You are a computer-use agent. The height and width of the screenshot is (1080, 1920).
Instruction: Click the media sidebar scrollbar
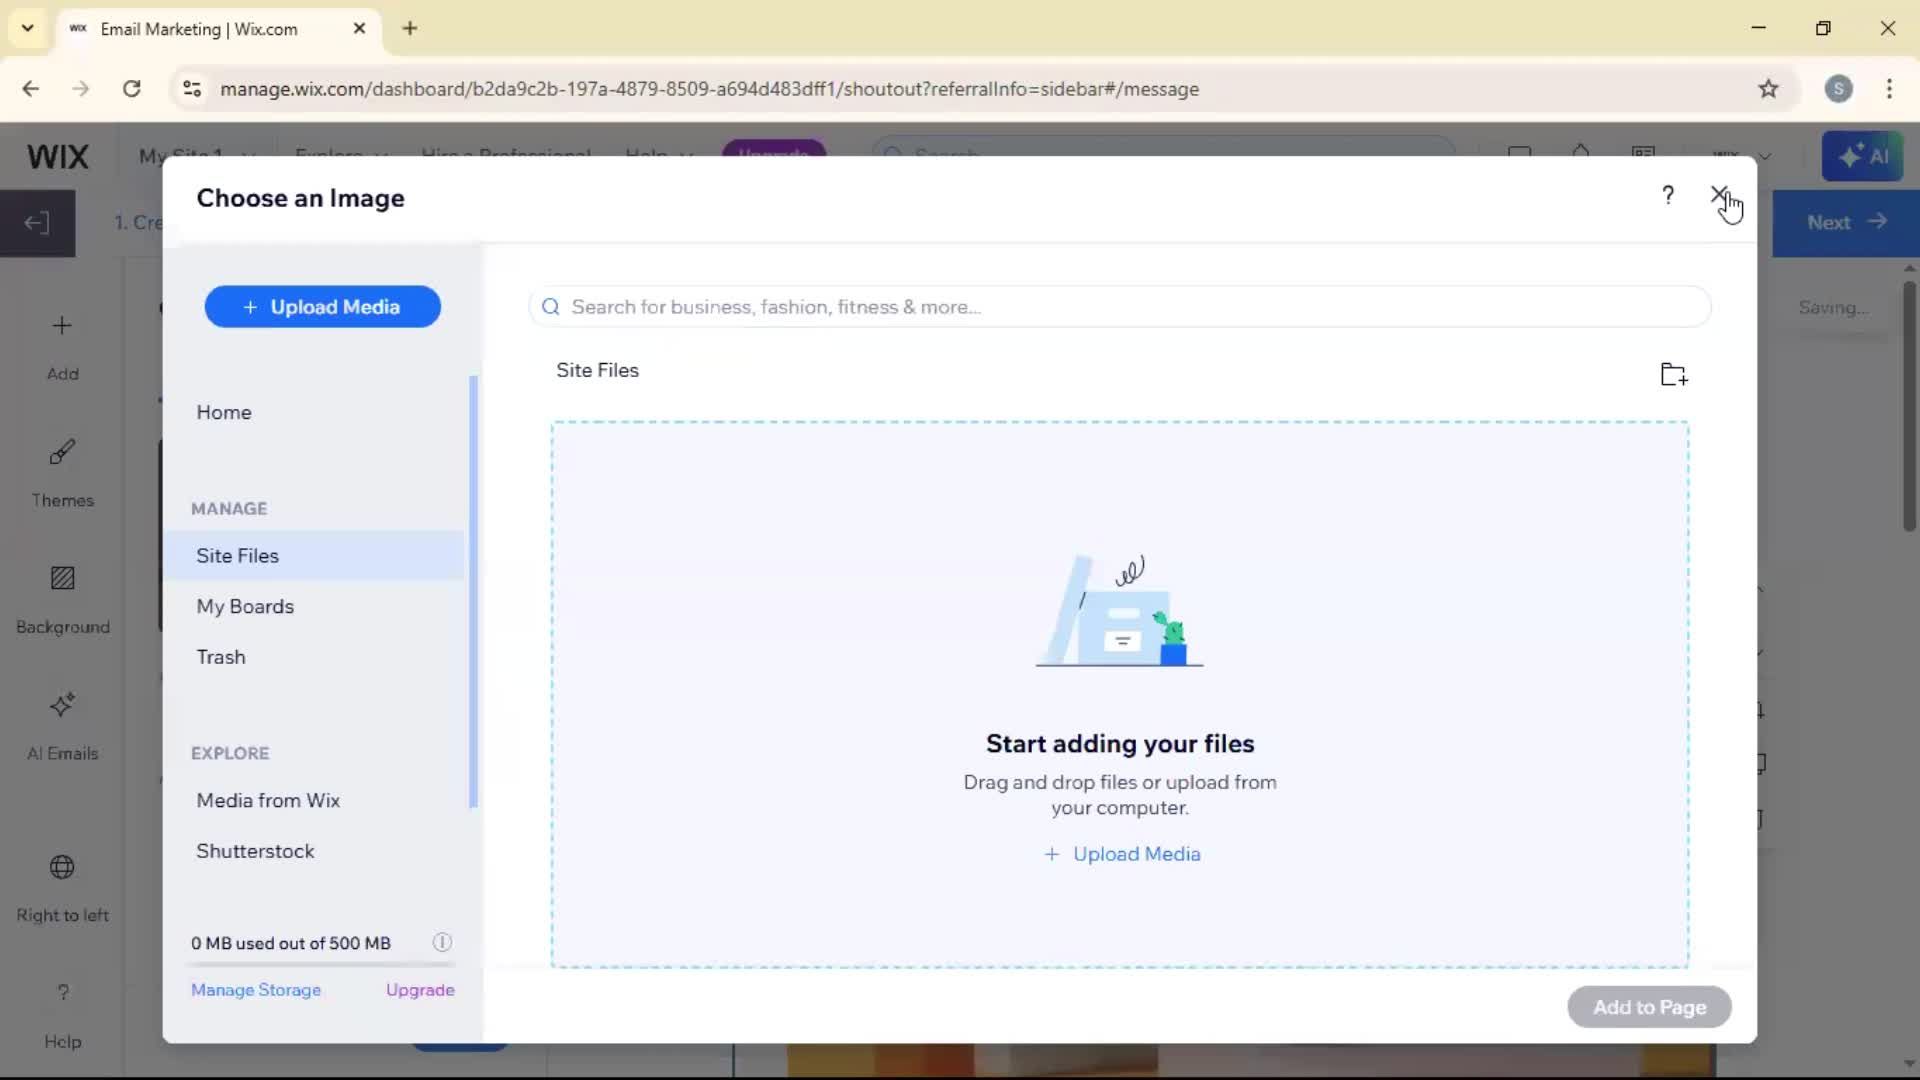coord(473,592)
